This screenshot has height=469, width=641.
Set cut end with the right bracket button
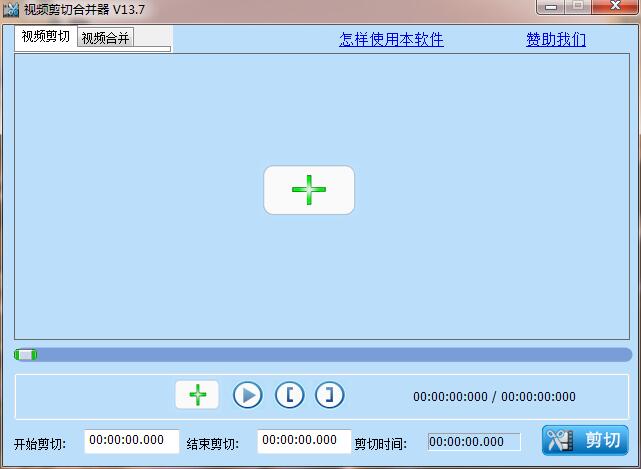[x=329, y=395]
